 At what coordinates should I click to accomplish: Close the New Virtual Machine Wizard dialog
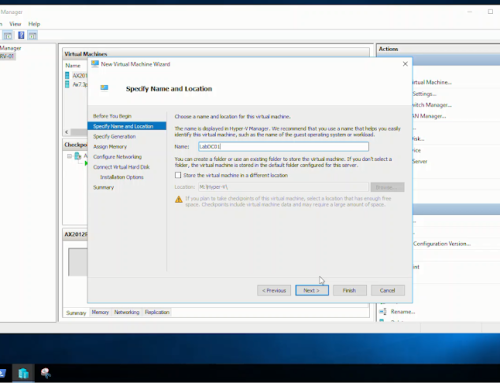pyautogui.click(x=405, y=64)
